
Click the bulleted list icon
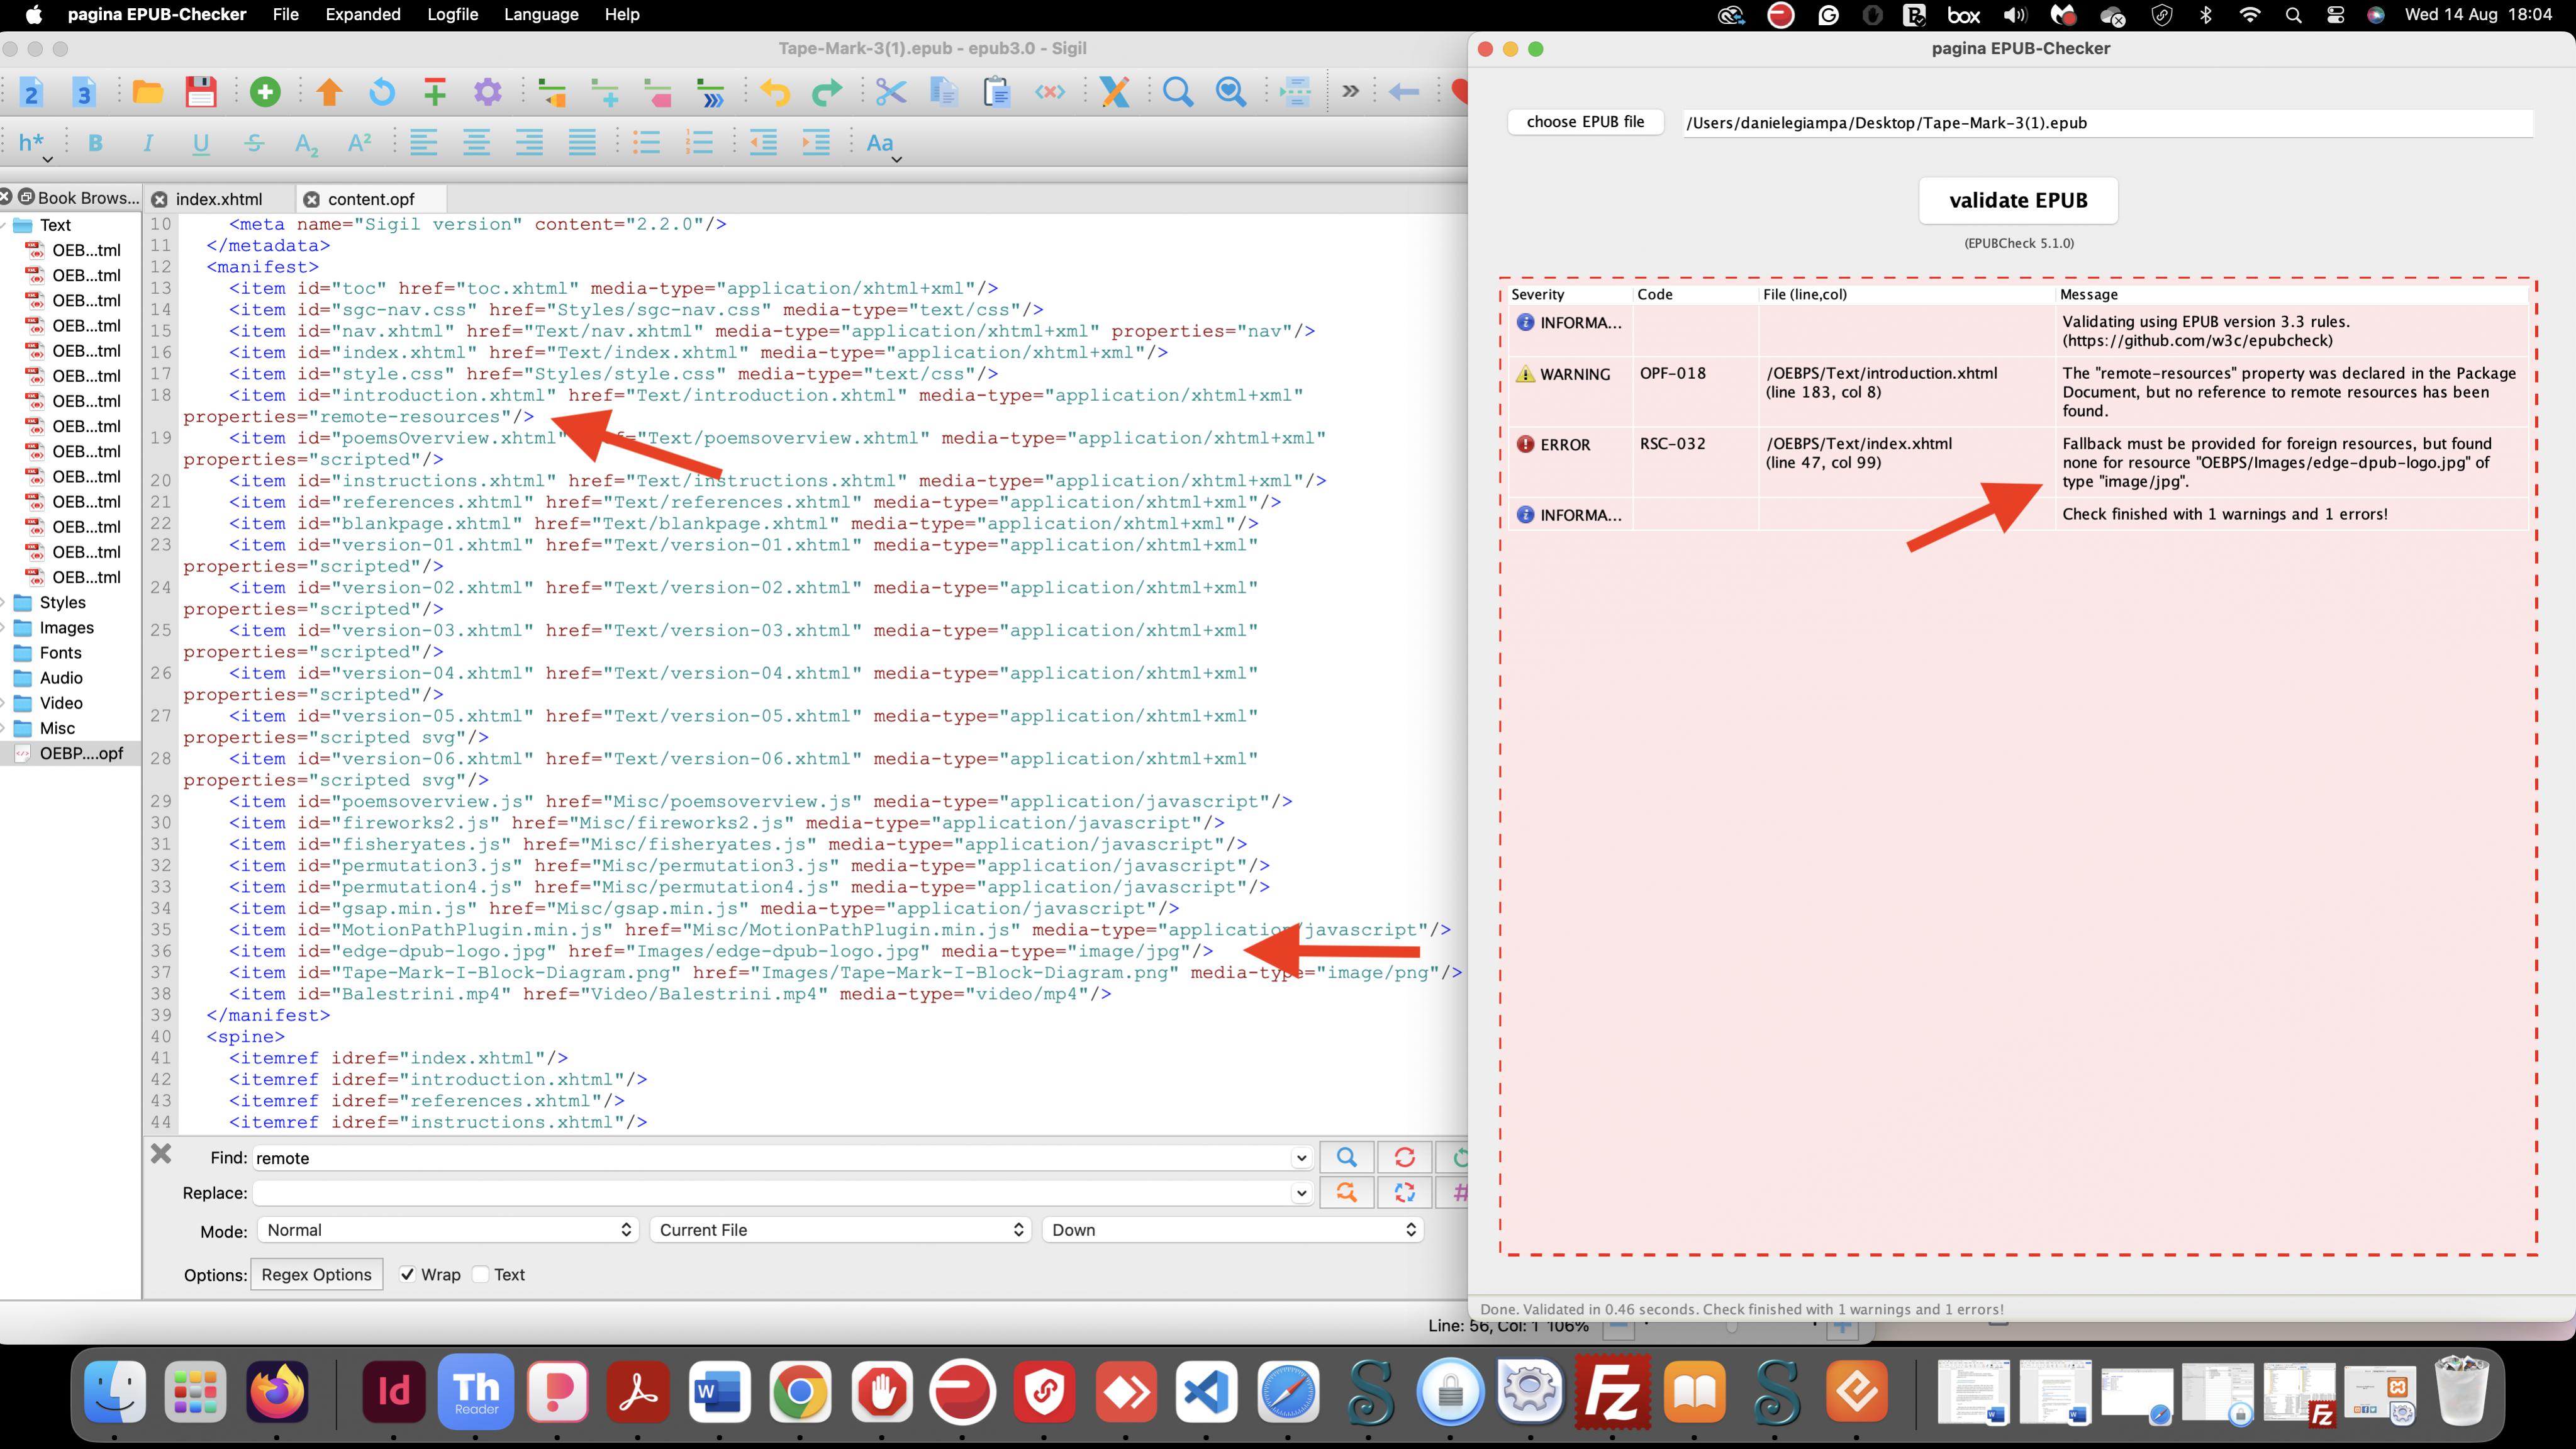click(646, 143)
